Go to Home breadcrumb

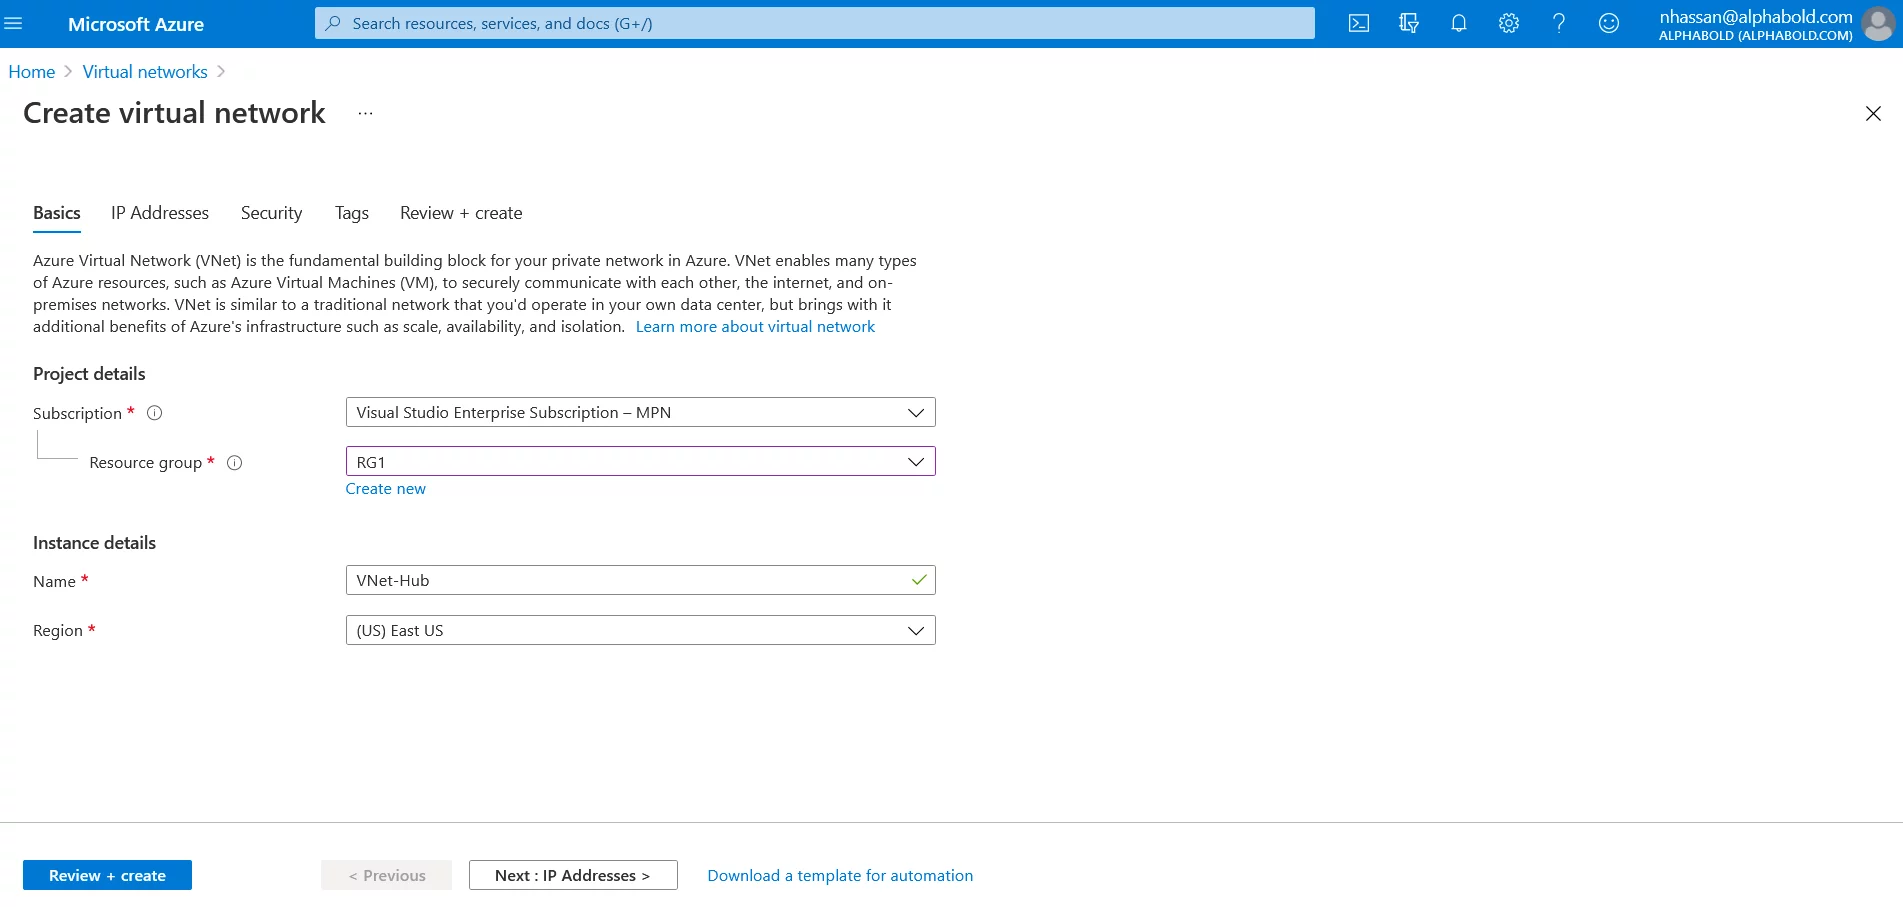(32, 72)
